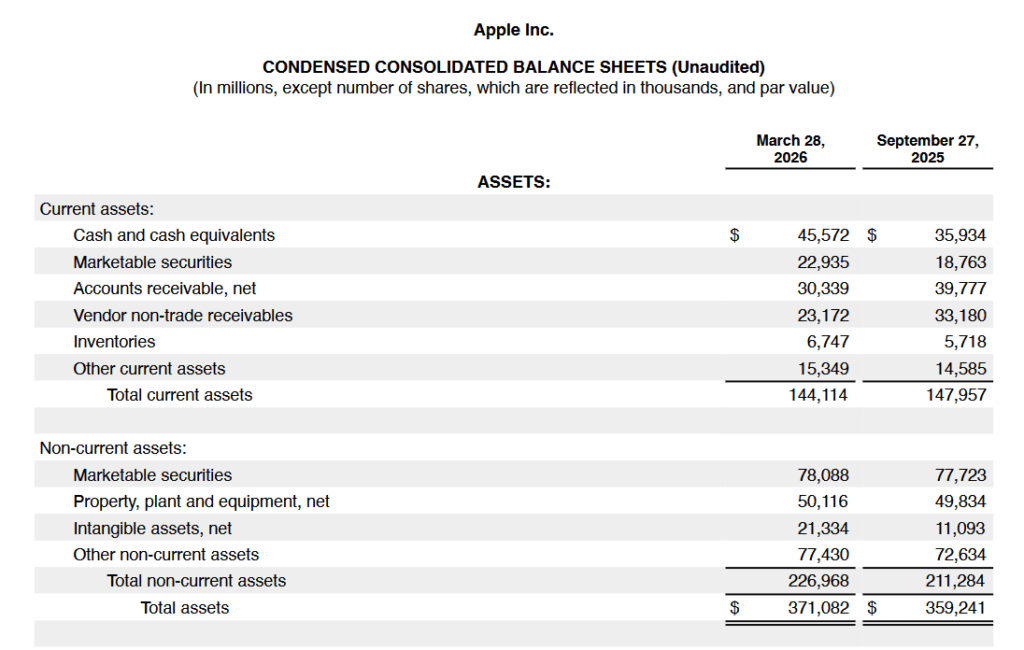The image size is (1024, 650).
Task: Click the 'Apple Inc.' title
Action: pos(513,30)
